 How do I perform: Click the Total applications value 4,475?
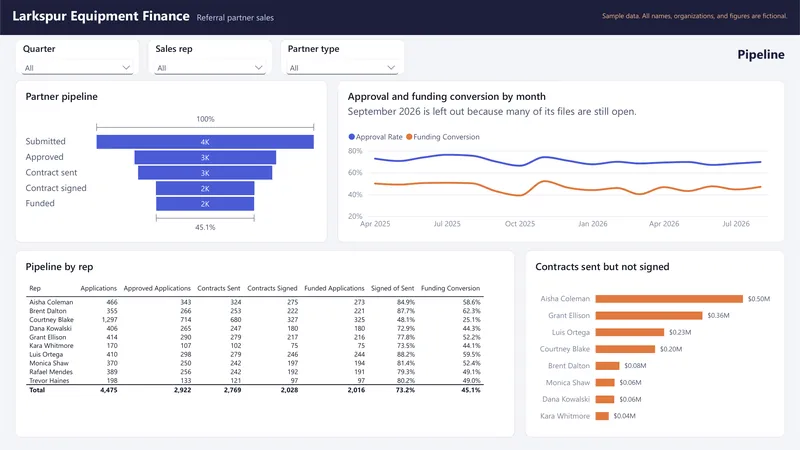coord(109,390)
